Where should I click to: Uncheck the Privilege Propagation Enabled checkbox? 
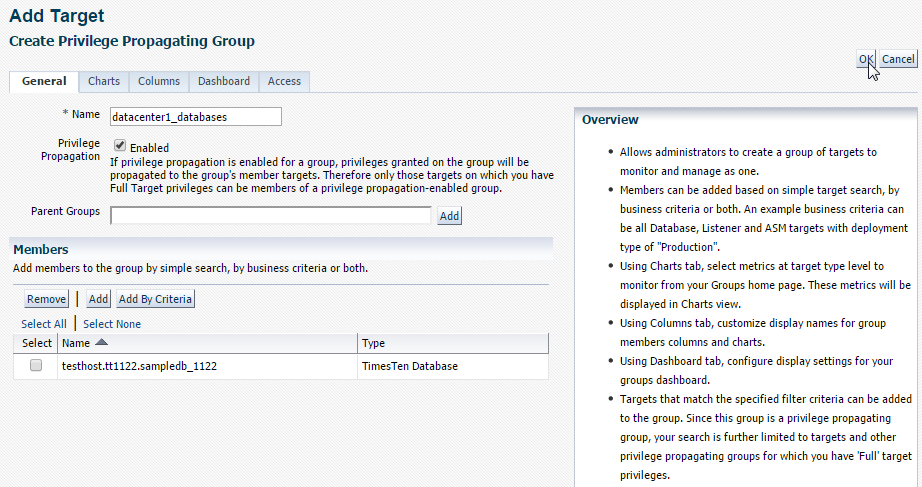coord(120,145)
